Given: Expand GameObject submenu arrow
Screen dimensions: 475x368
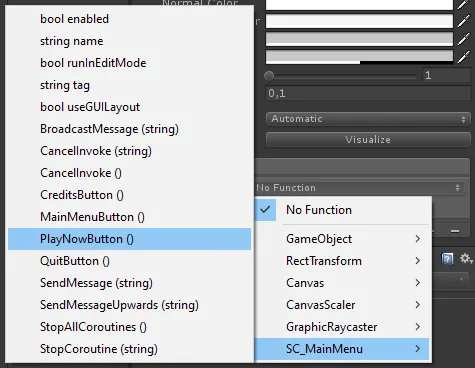Looking at the screenshot, I should pos(418,239).
